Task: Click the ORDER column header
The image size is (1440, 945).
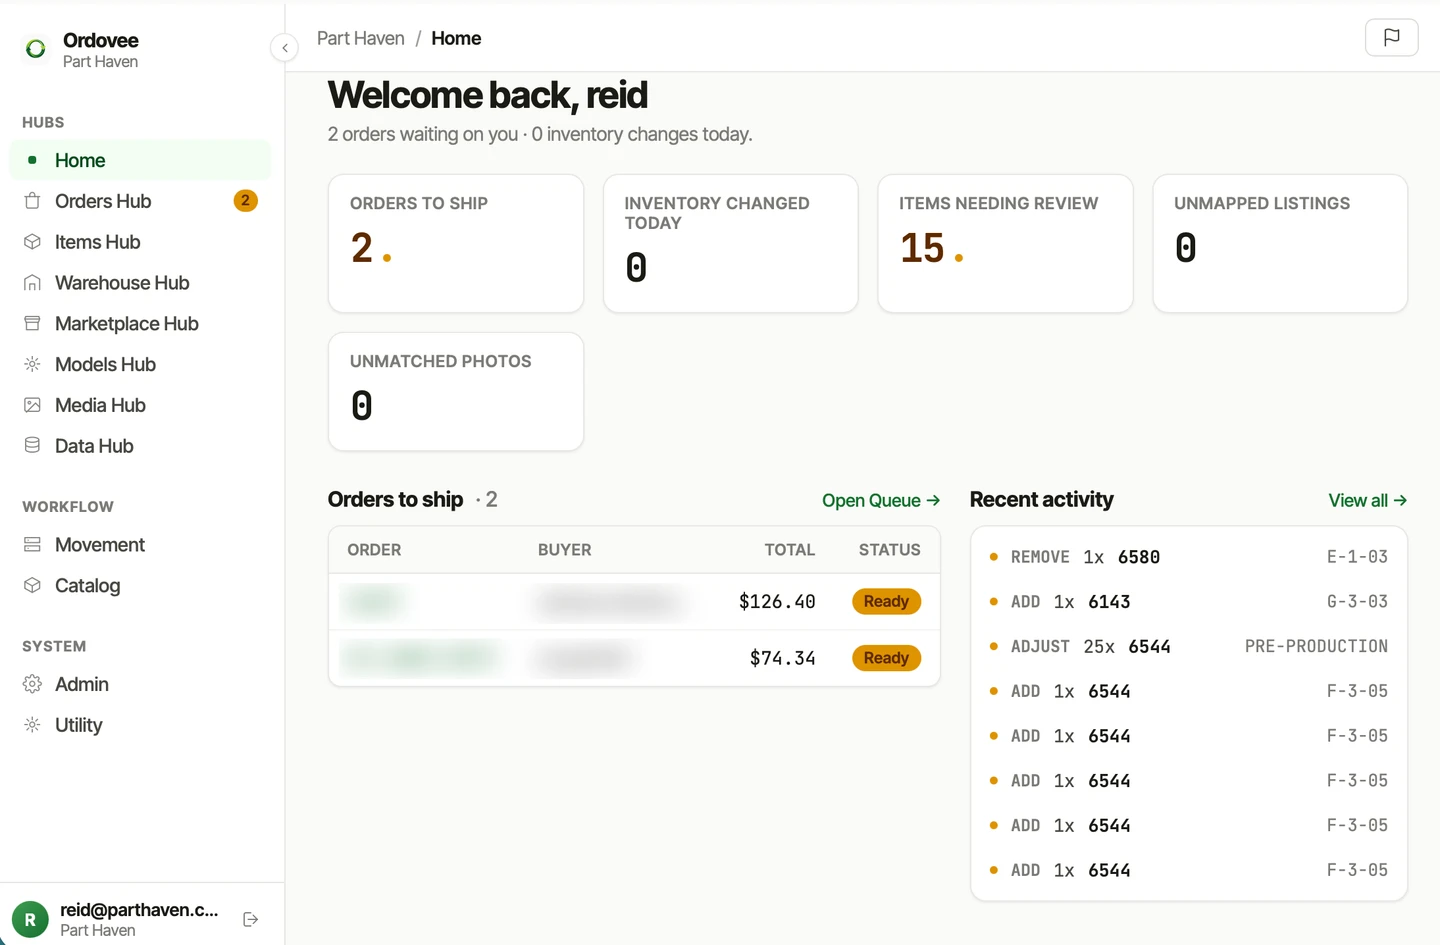Action: (x=374, y=550)
